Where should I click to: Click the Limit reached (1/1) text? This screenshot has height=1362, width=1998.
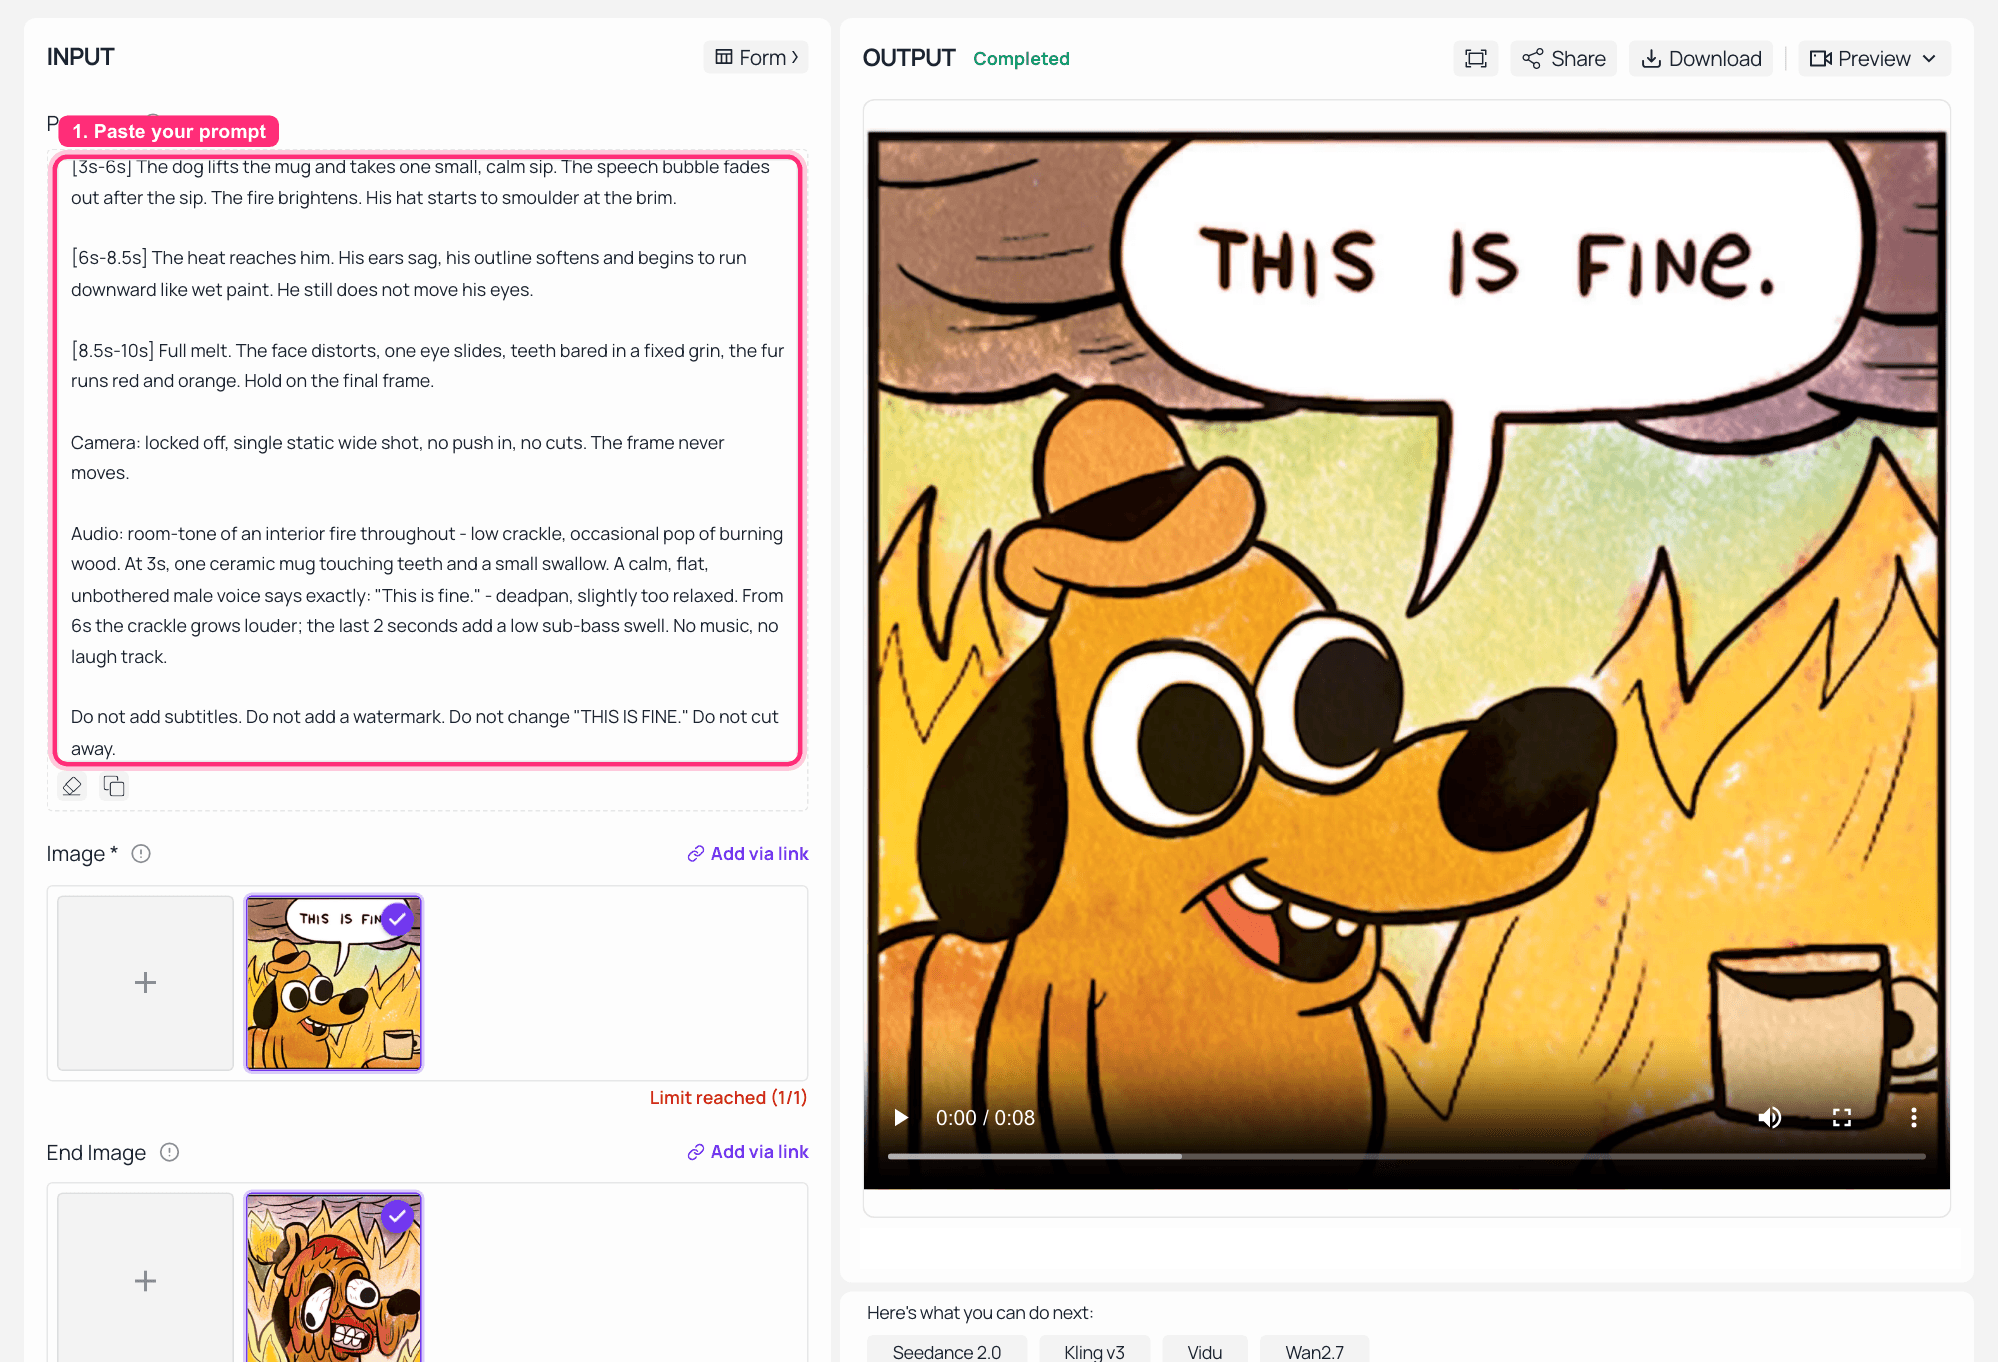pyautogui.click(x=728, y=1097)
